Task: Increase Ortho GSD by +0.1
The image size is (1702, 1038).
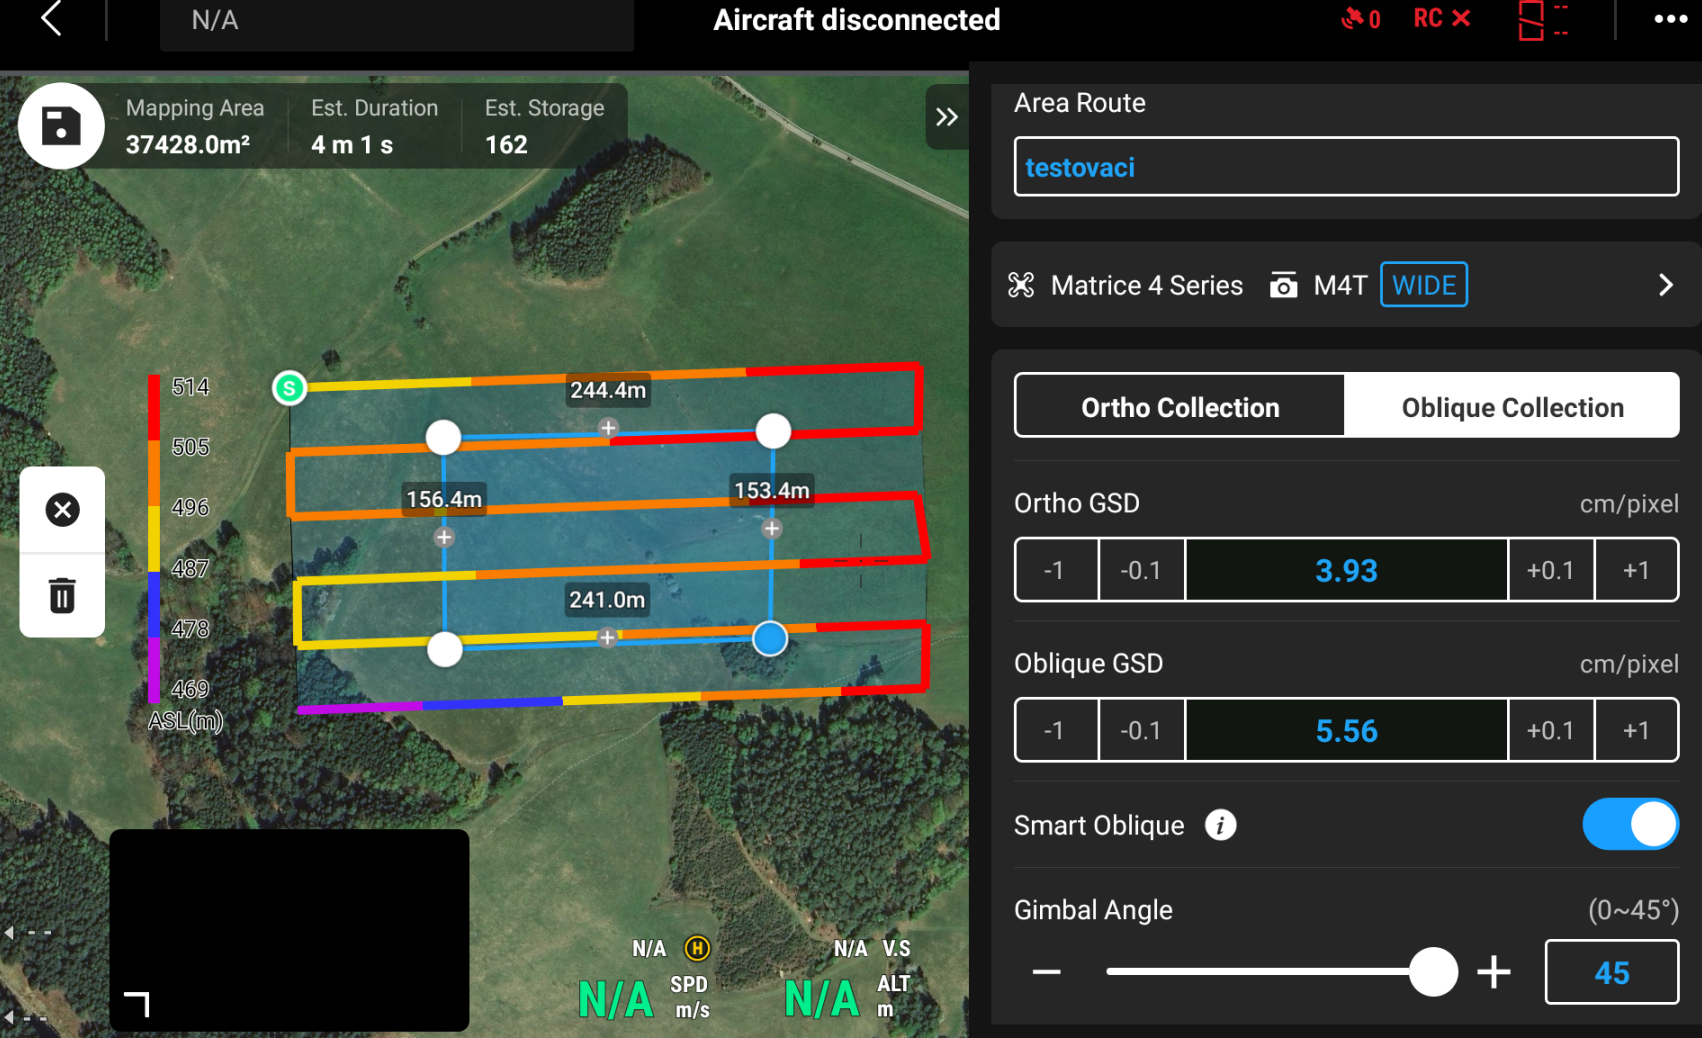Action: (x=1550, y=570)
